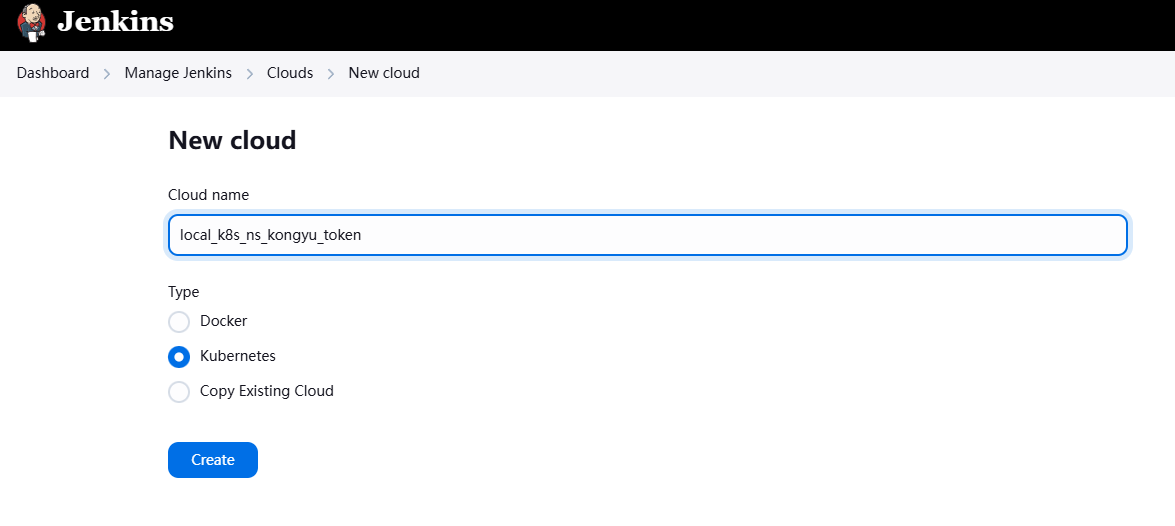Expand the chevron after Dashboard breadcrumb

point(107,74)
